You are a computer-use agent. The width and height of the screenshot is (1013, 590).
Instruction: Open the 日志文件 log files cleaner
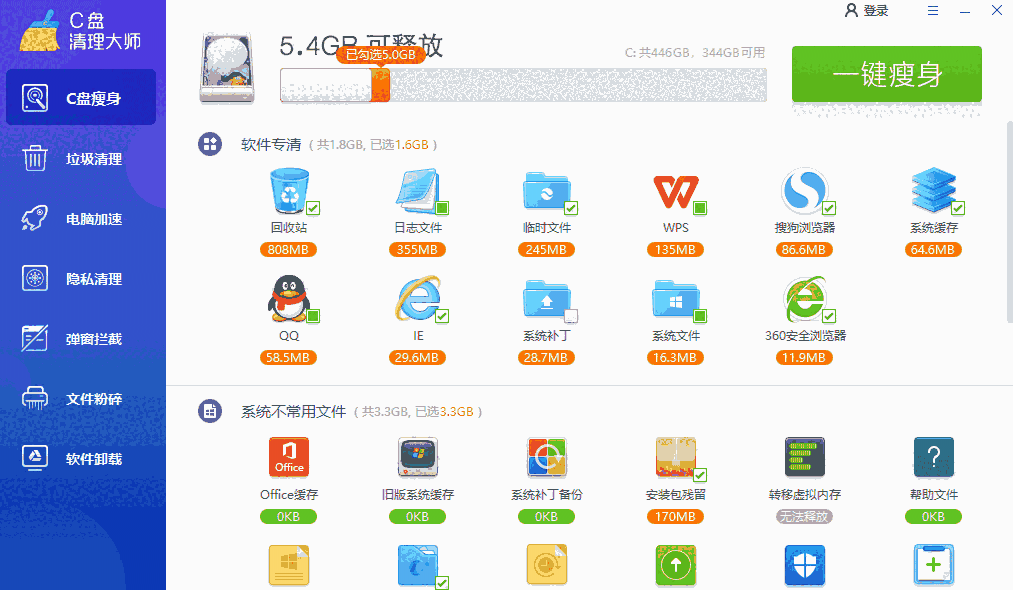[x=417, y=195]
